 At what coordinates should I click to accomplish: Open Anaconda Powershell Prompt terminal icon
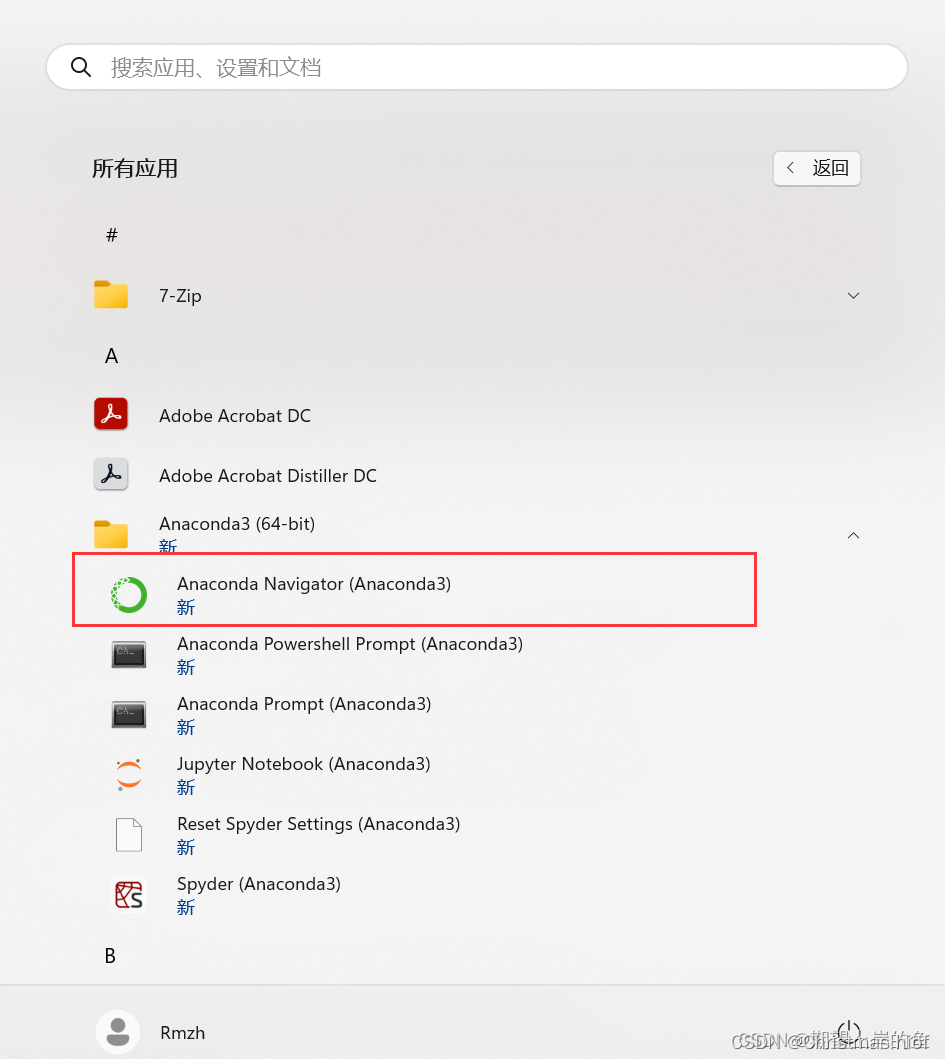click(x=128, y=654)
